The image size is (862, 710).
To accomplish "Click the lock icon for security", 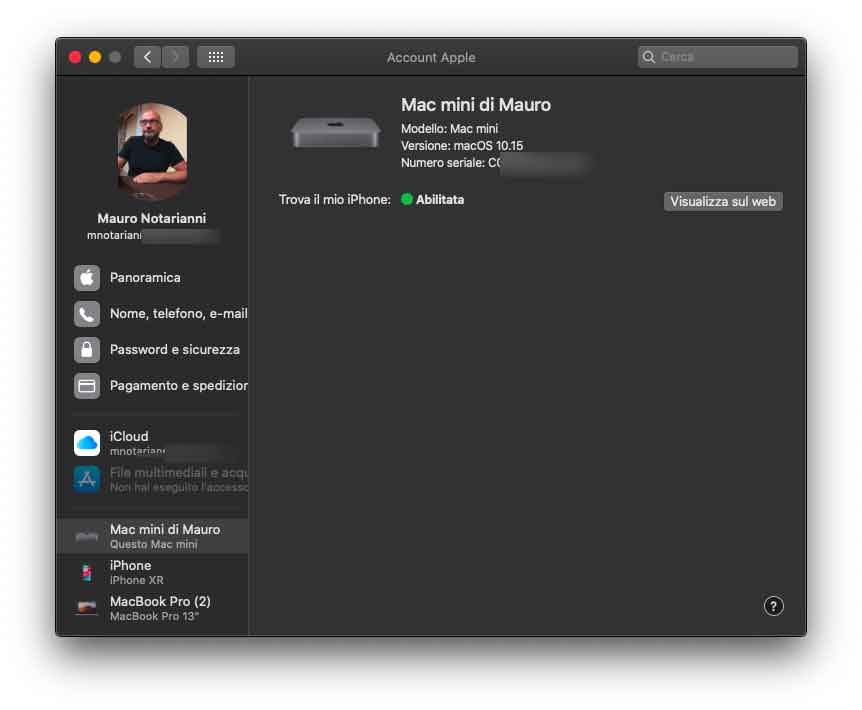I will [x=87, y=350].
